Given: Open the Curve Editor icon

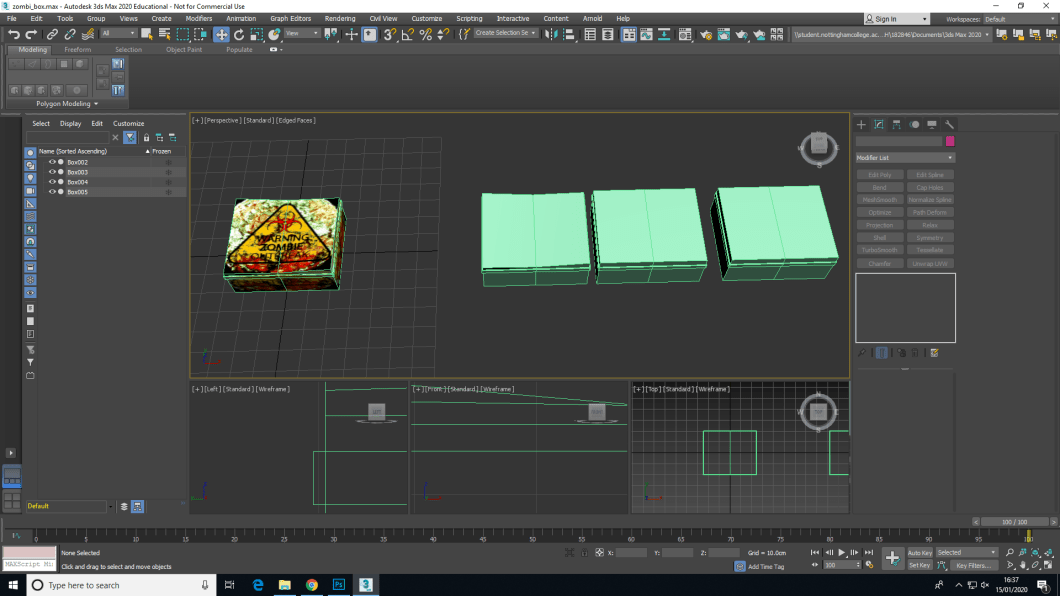Looking at the screenshot, I should point(646,34).
